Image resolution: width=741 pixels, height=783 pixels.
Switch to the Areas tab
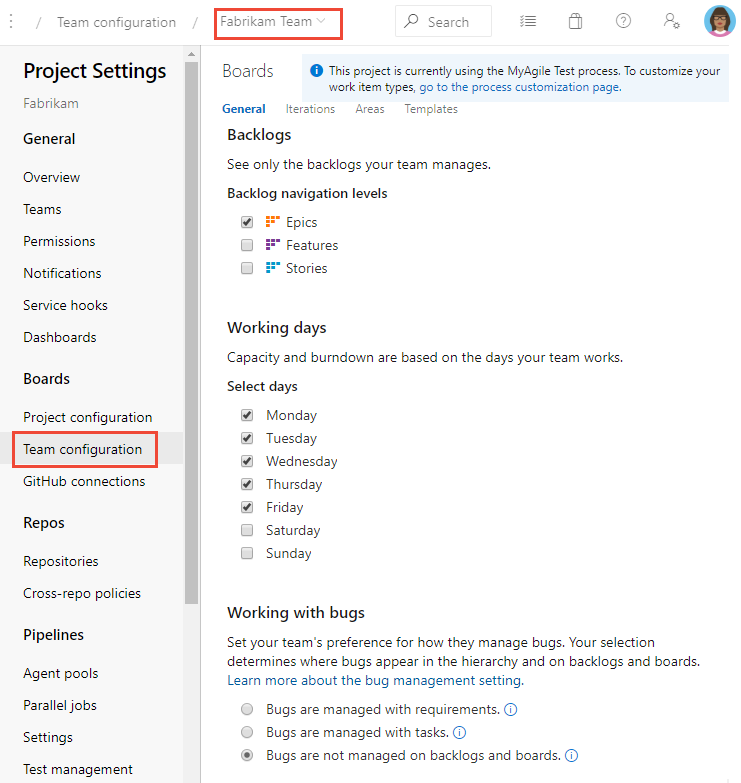pos(370,109)
